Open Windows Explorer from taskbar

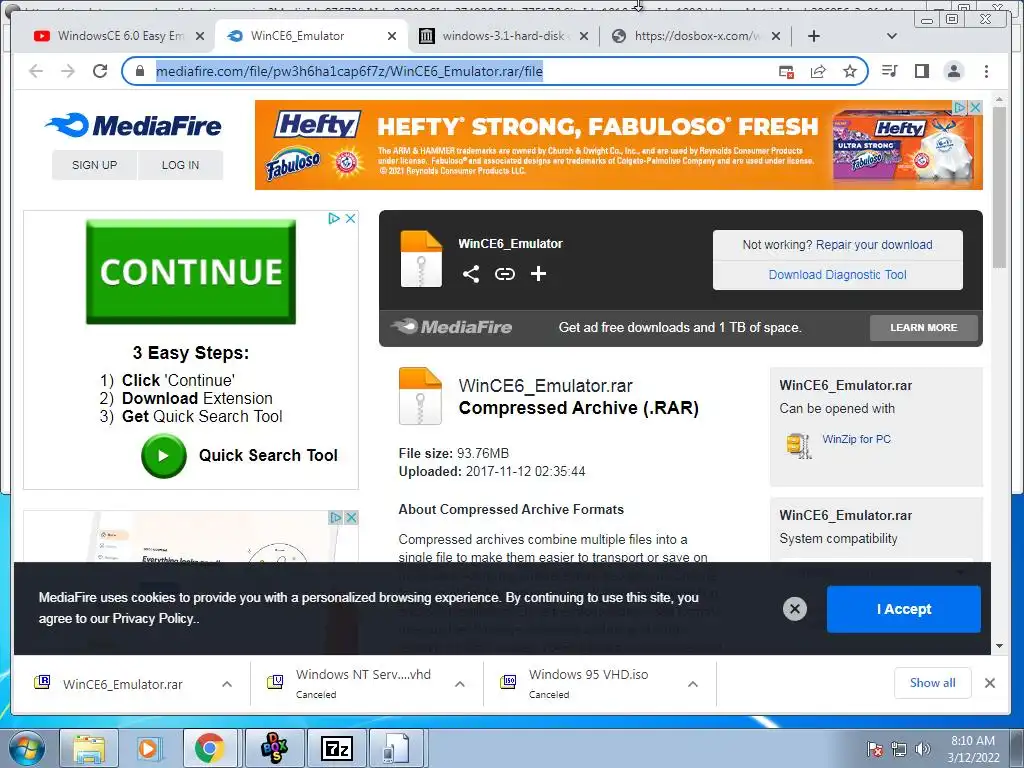(89, 748)
